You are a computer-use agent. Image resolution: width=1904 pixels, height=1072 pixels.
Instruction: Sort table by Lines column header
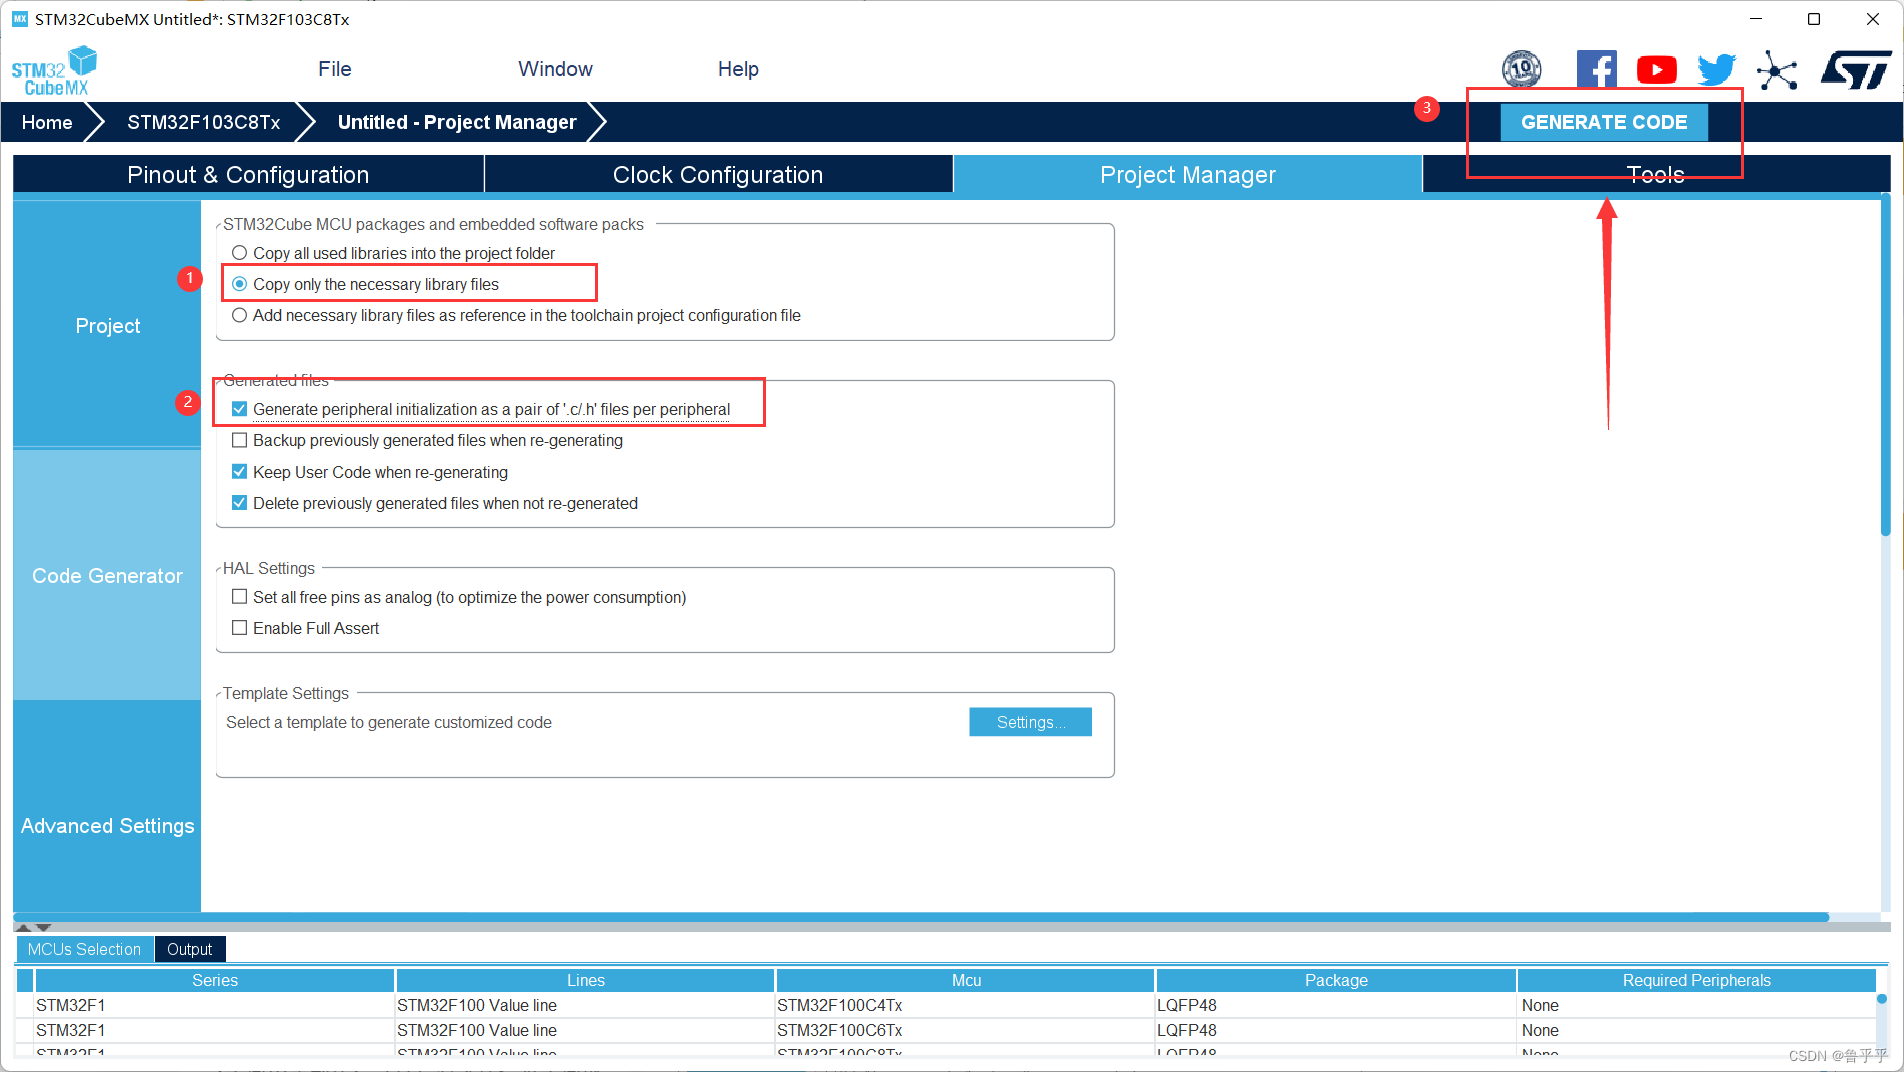point(586,980)
